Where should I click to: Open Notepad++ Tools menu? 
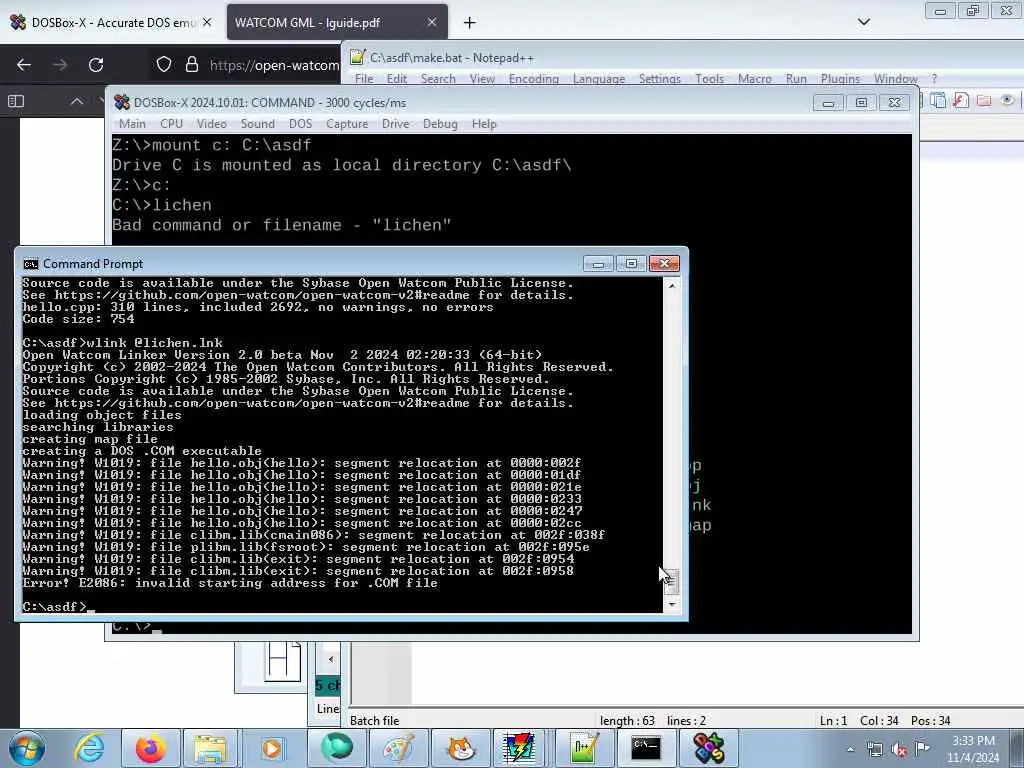point(709,79)
